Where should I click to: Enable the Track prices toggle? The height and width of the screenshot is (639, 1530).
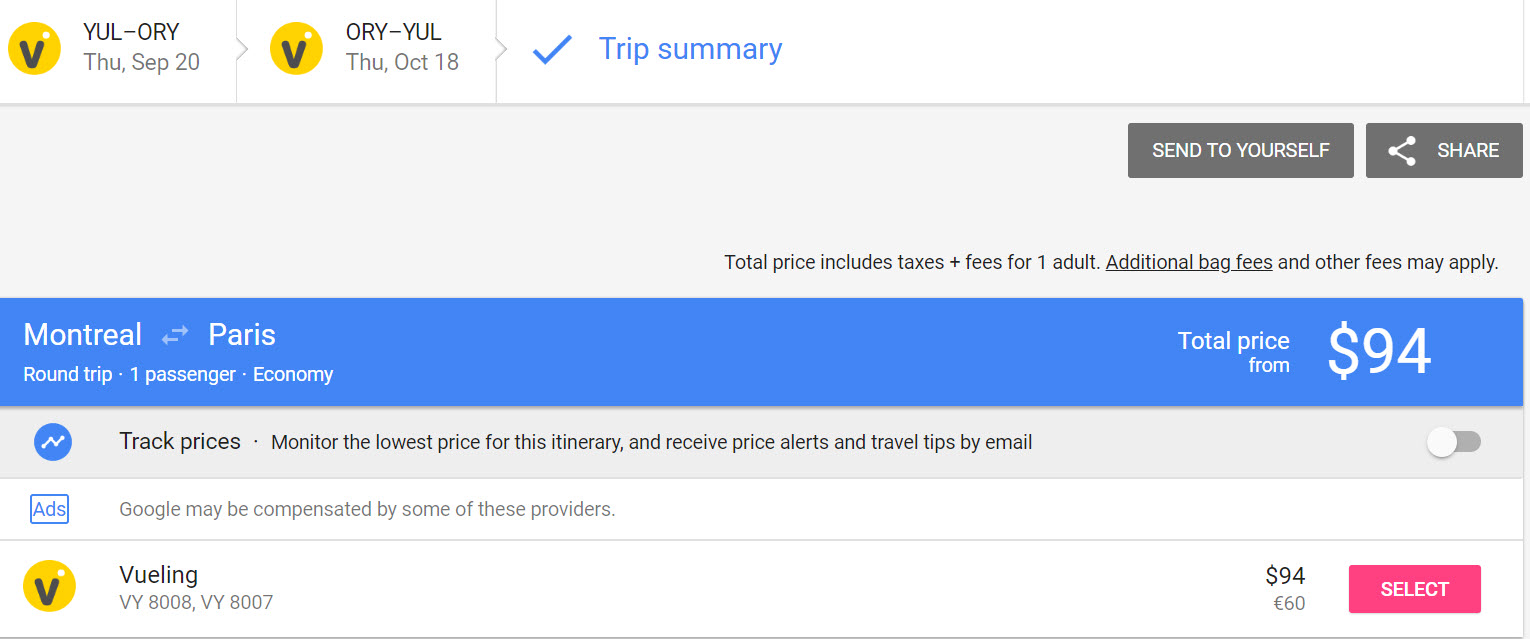(x=1455, y=442)
